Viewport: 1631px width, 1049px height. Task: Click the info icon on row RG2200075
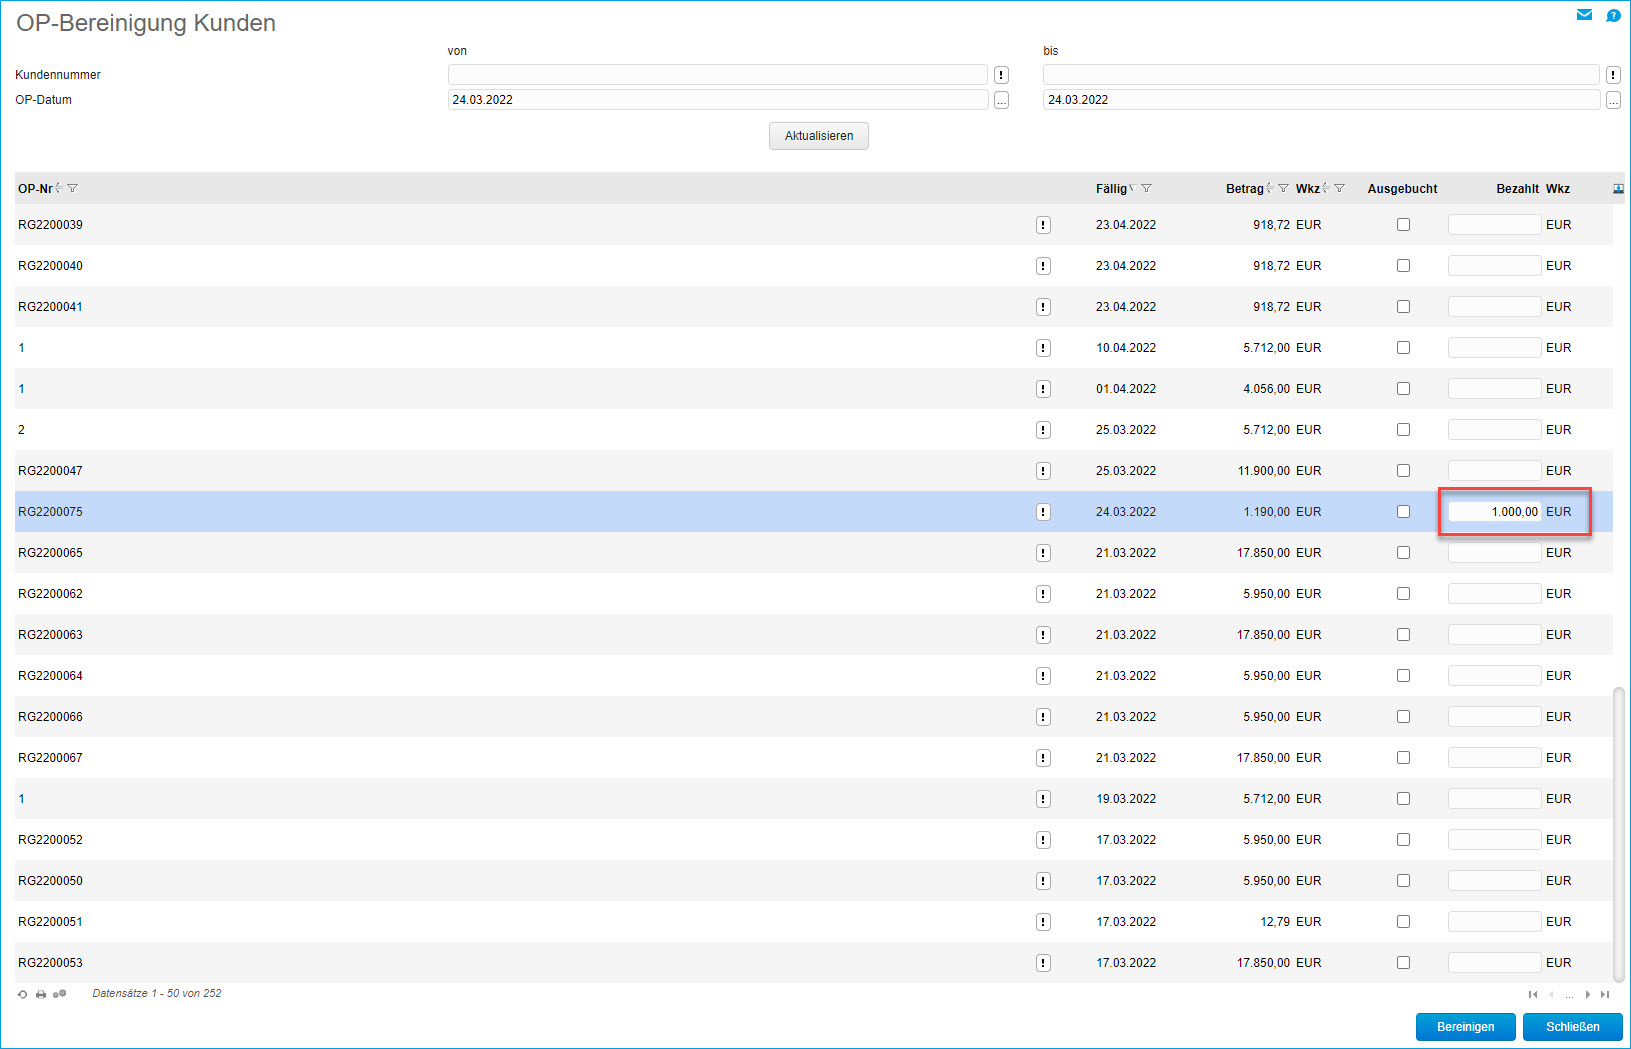point(1043,512)
